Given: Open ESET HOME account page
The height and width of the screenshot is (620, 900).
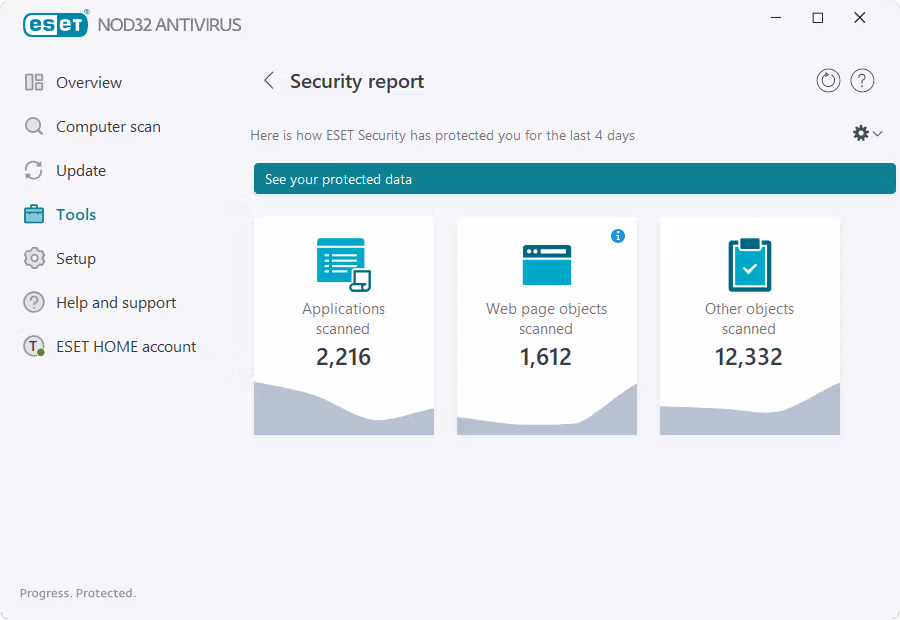Looking at the screenshot, I should [126, 347].
